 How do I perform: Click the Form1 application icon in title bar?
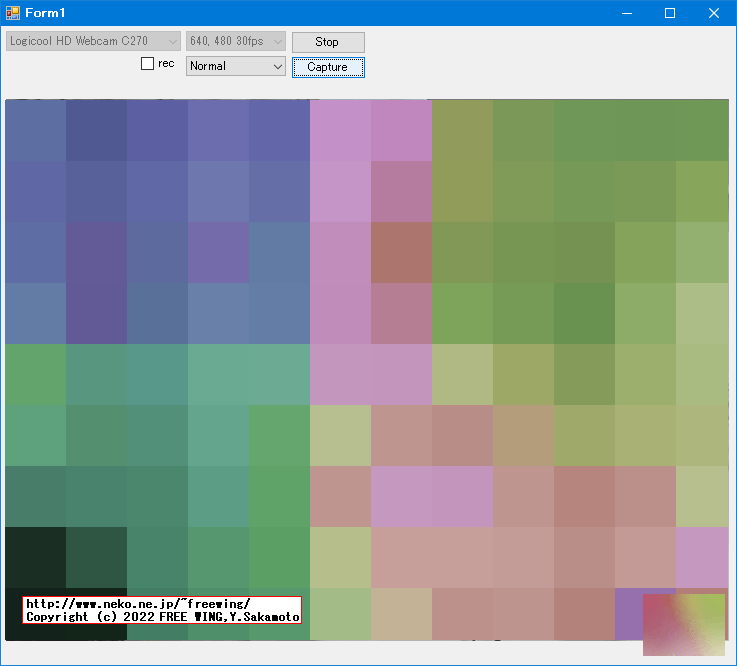click(x=13, y=13)
